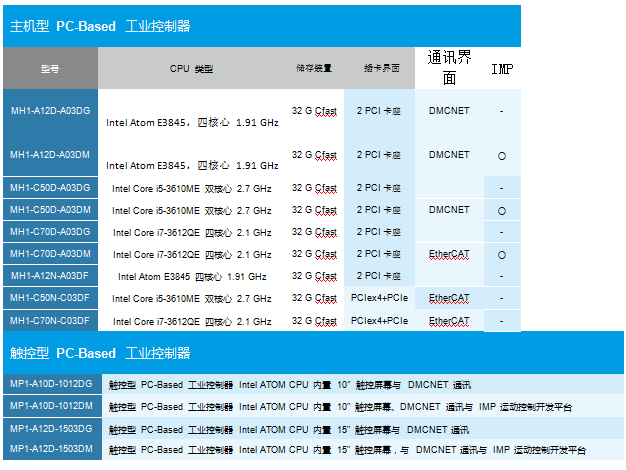Viewport: 626px width, 470px height.
Task: Click 32 G Cfast in MH1-A12D-A03DG row
Action: (314, 111)
